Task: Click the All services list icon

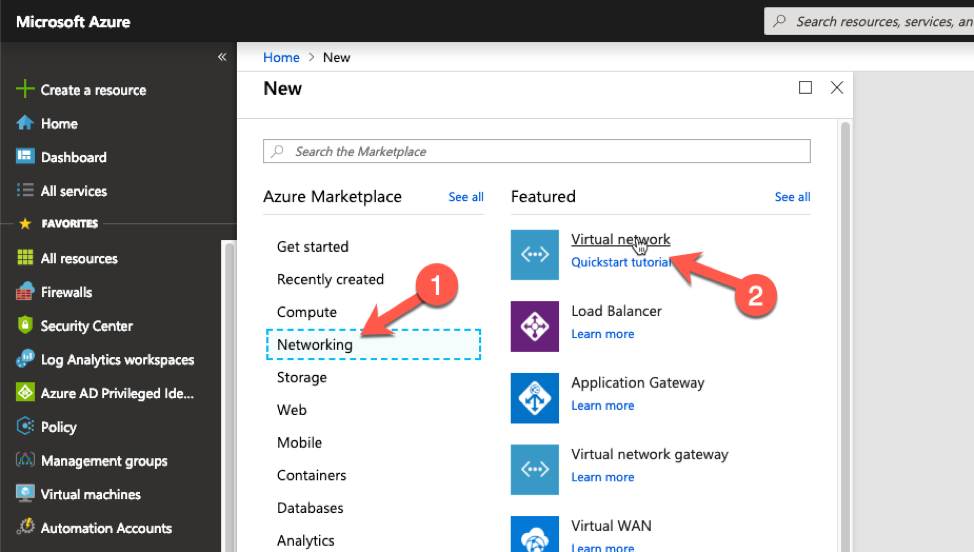Action: (x=25, y=190)
